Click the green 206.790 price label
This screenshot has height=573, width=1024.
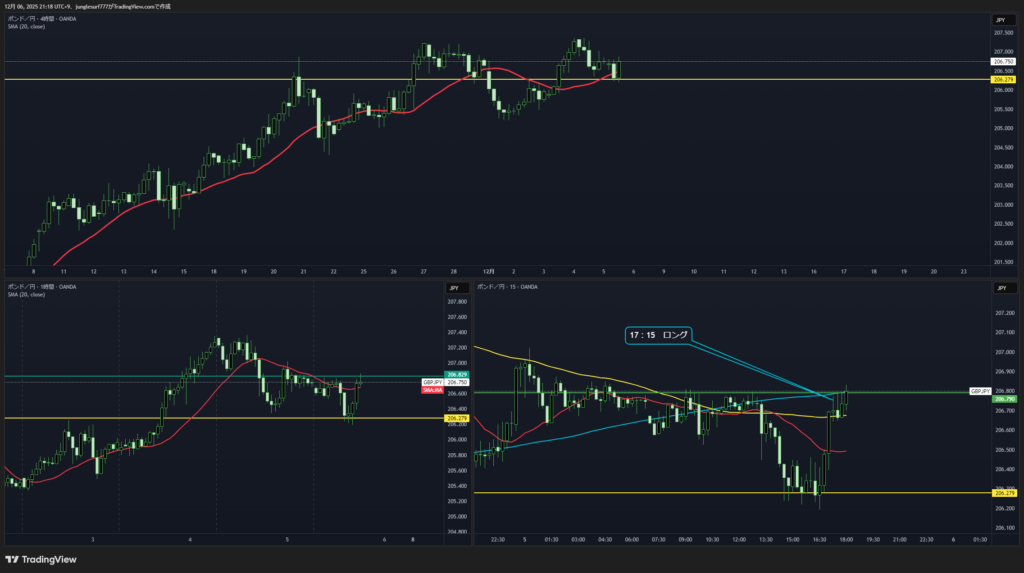[1003, 399]
